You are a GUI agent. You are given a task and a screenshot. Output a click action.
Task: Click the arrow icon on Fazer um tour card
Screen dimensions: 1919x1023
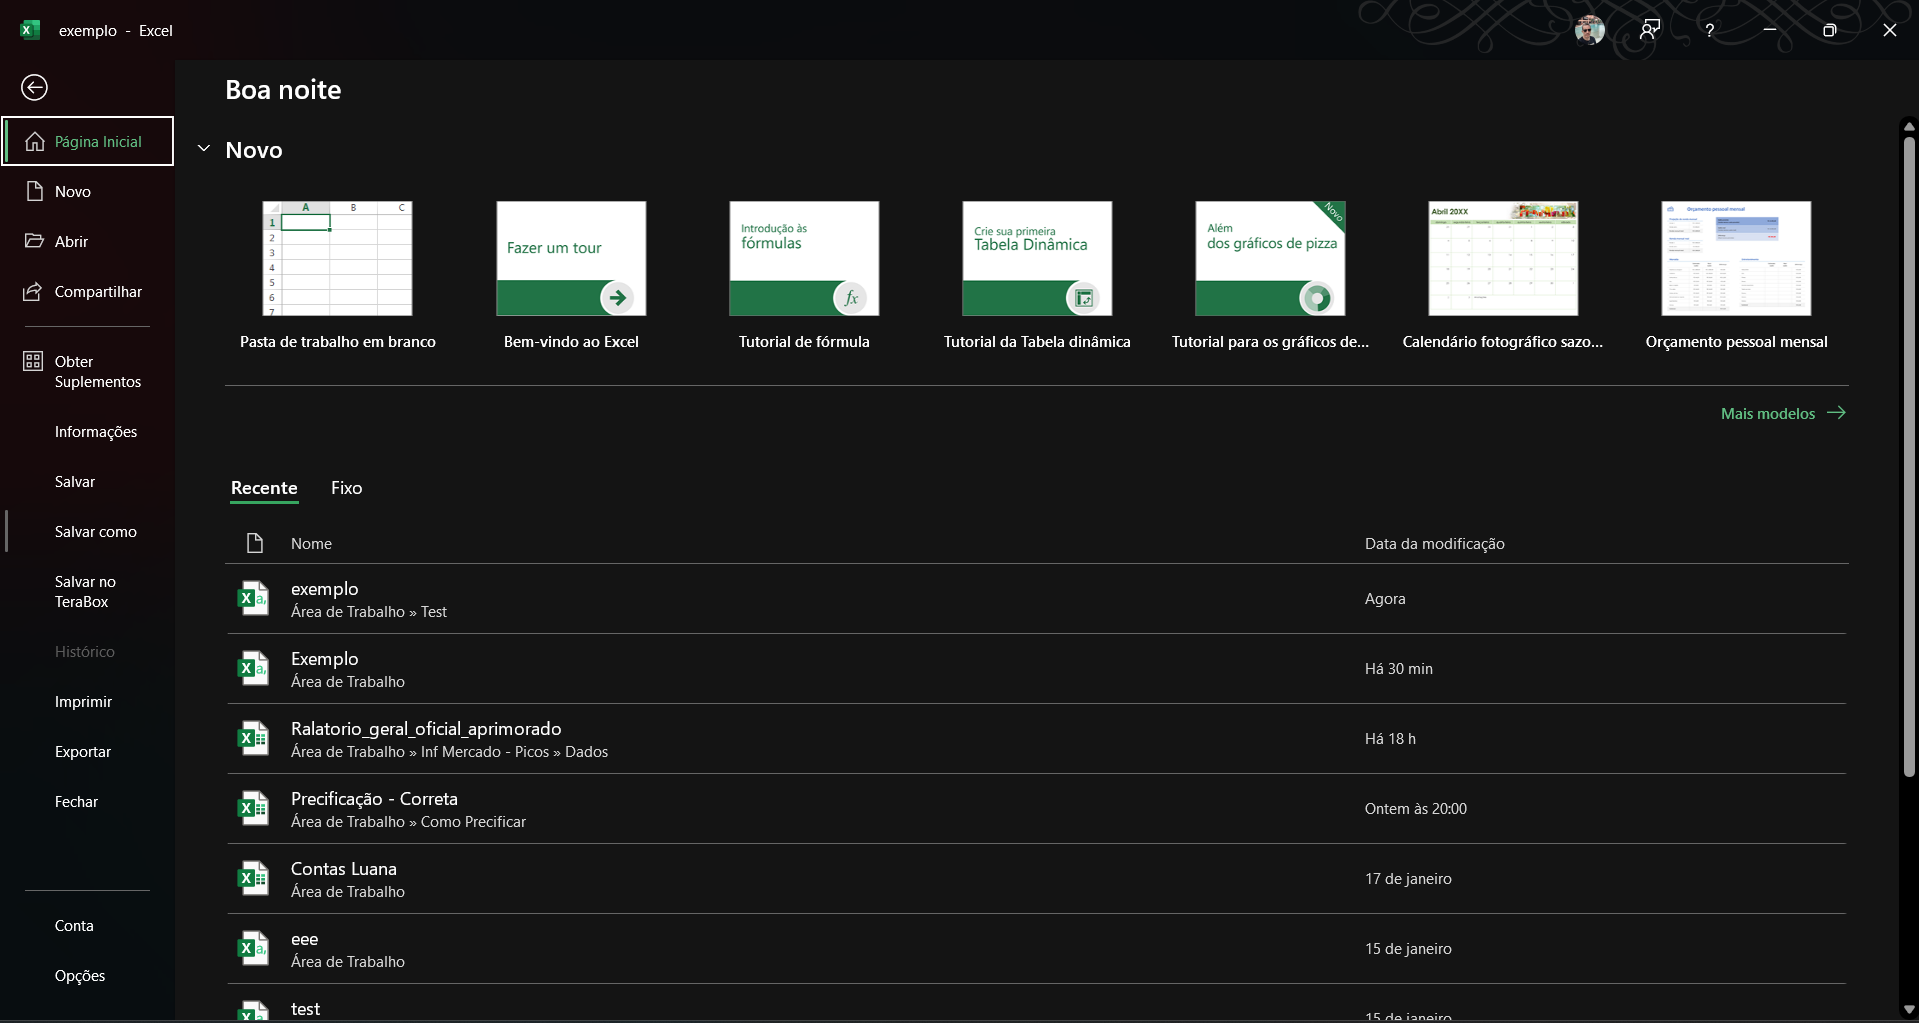617,297
